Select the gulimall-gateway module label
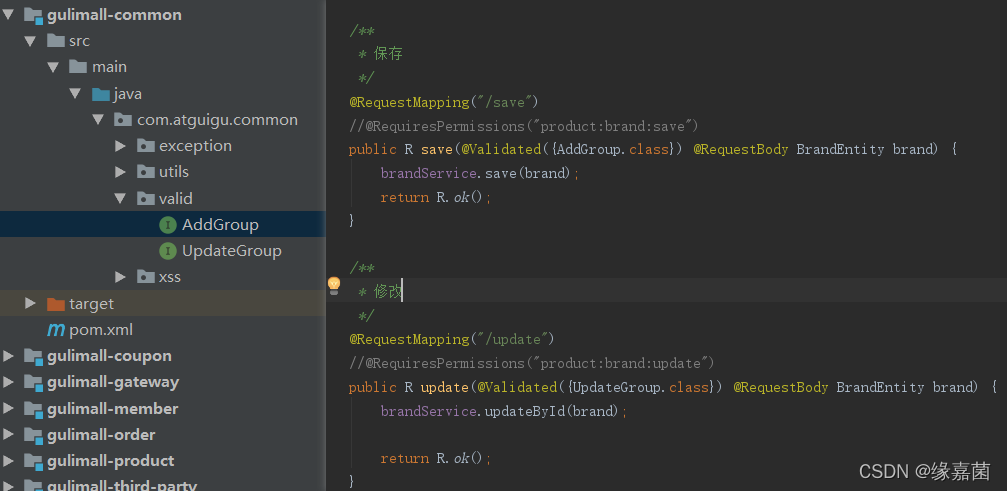 113,383
